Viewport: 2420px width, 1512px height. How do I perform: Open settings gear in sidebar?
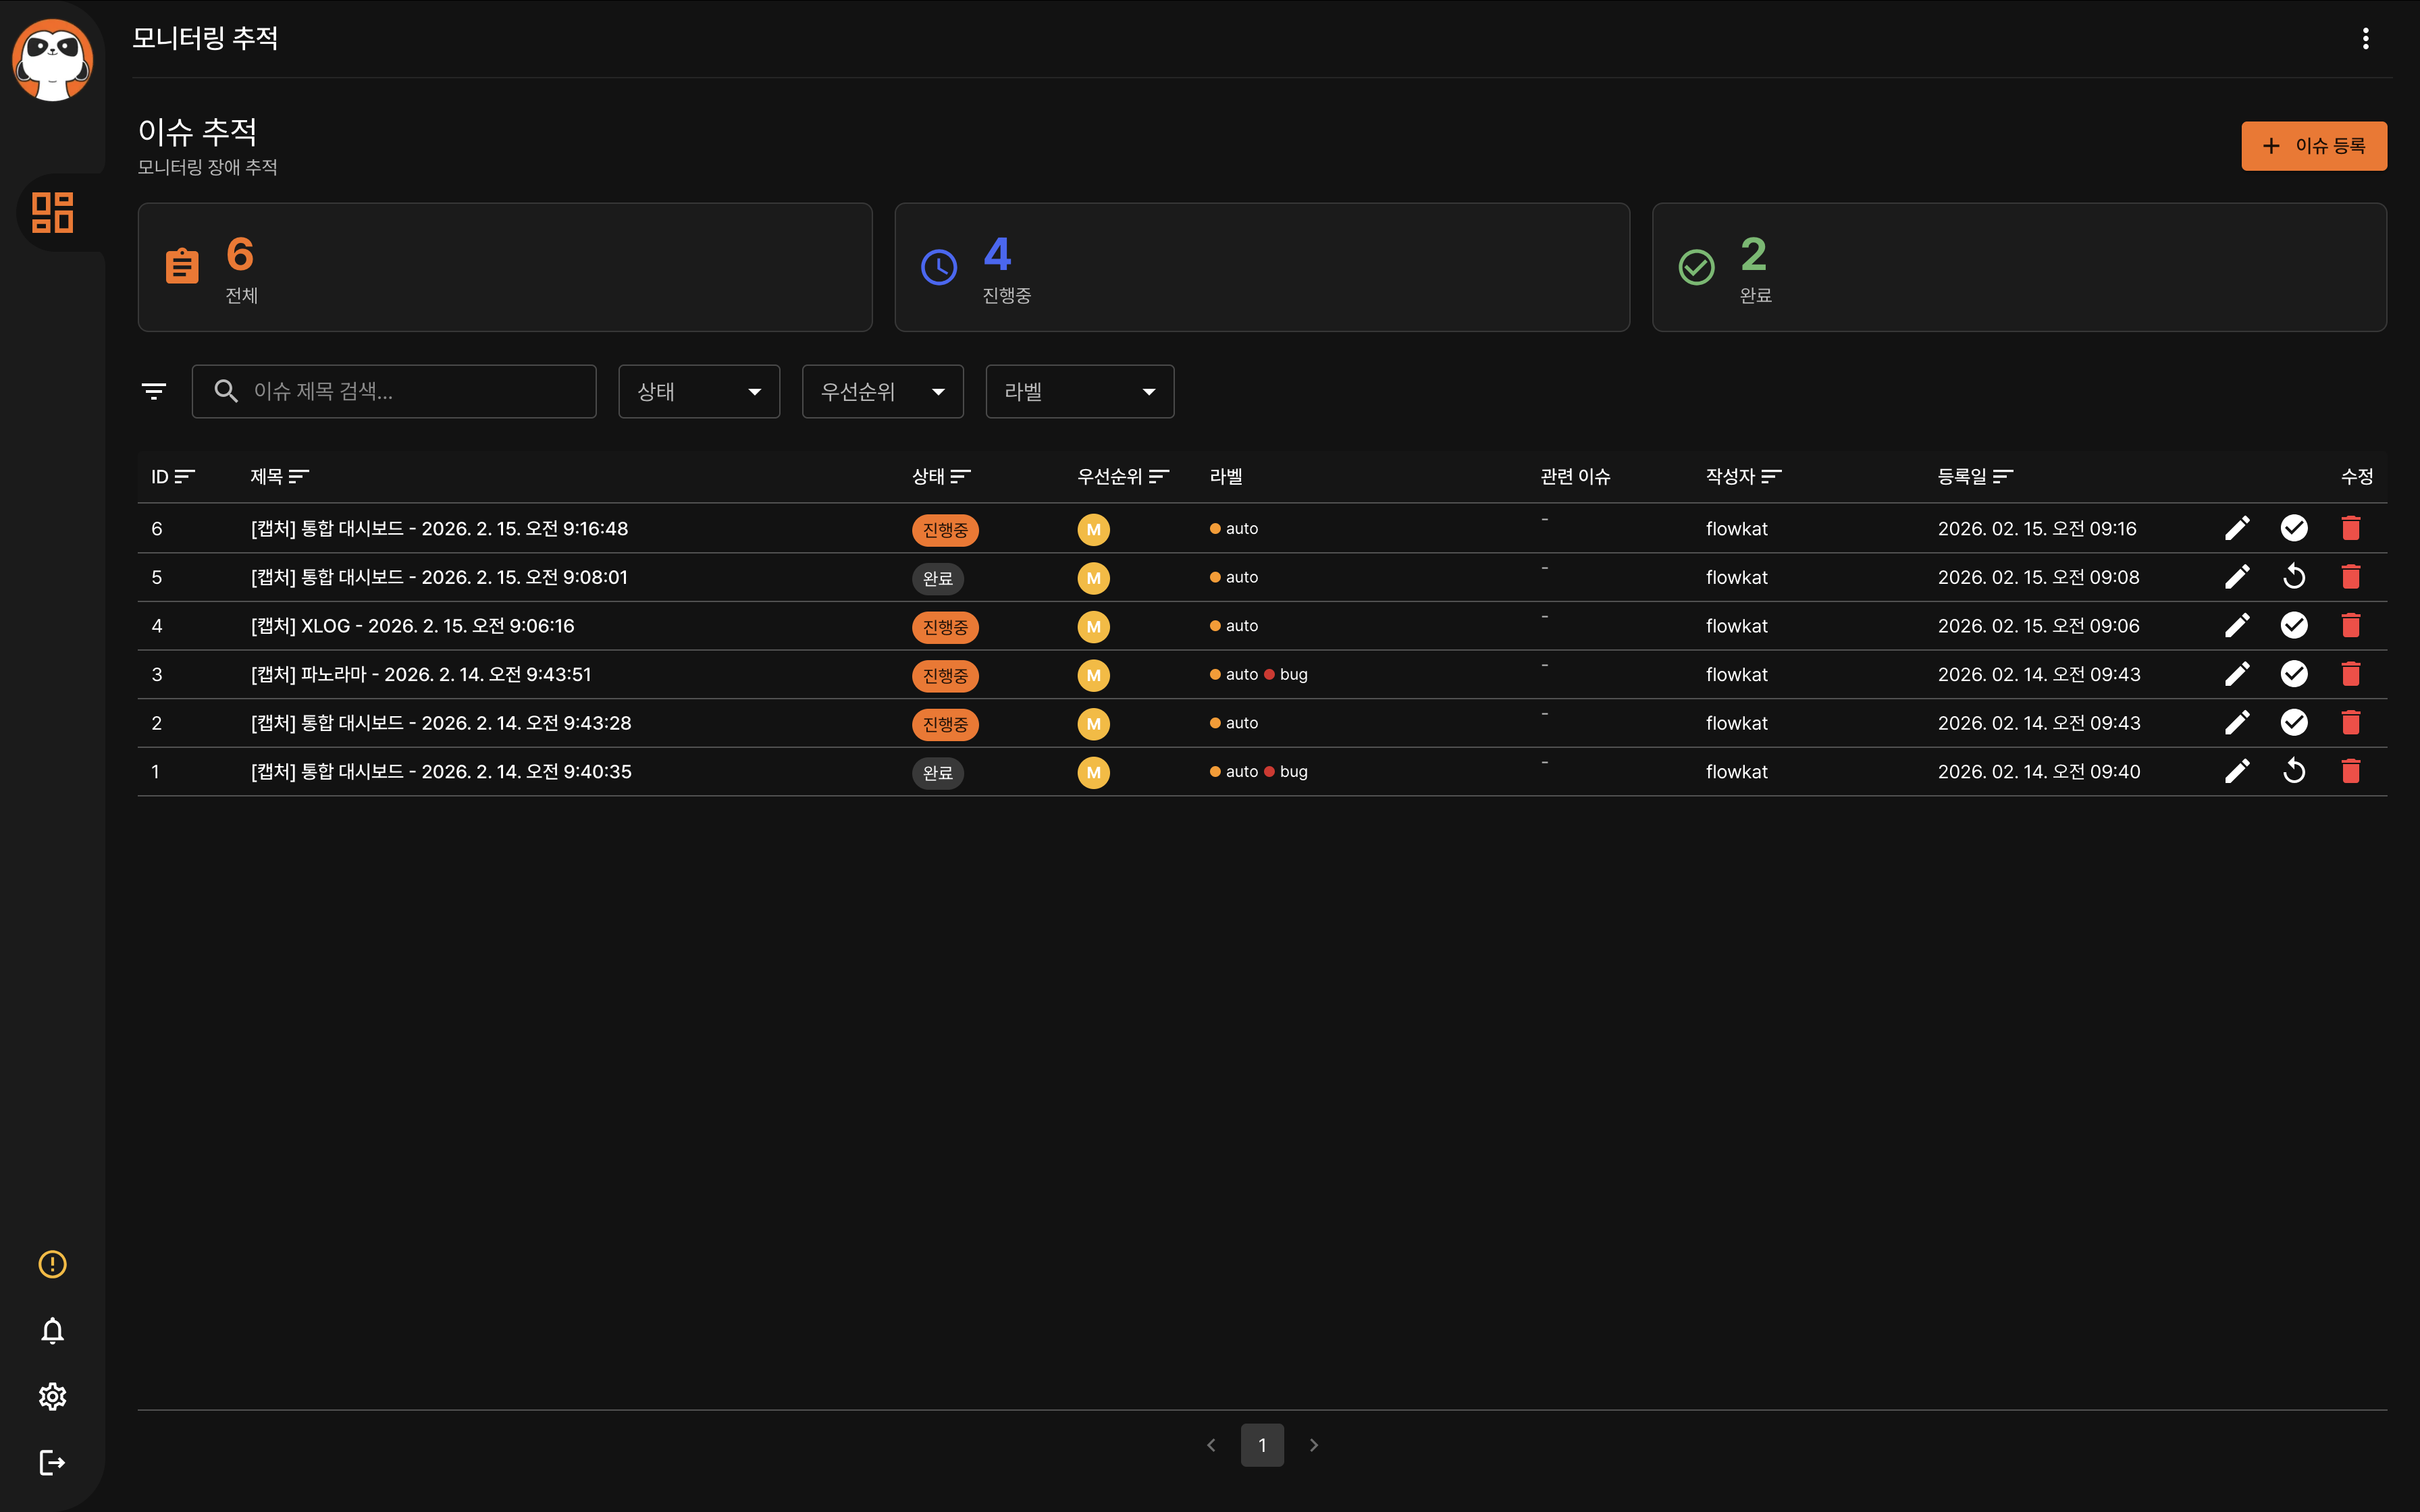[53, 1397]
